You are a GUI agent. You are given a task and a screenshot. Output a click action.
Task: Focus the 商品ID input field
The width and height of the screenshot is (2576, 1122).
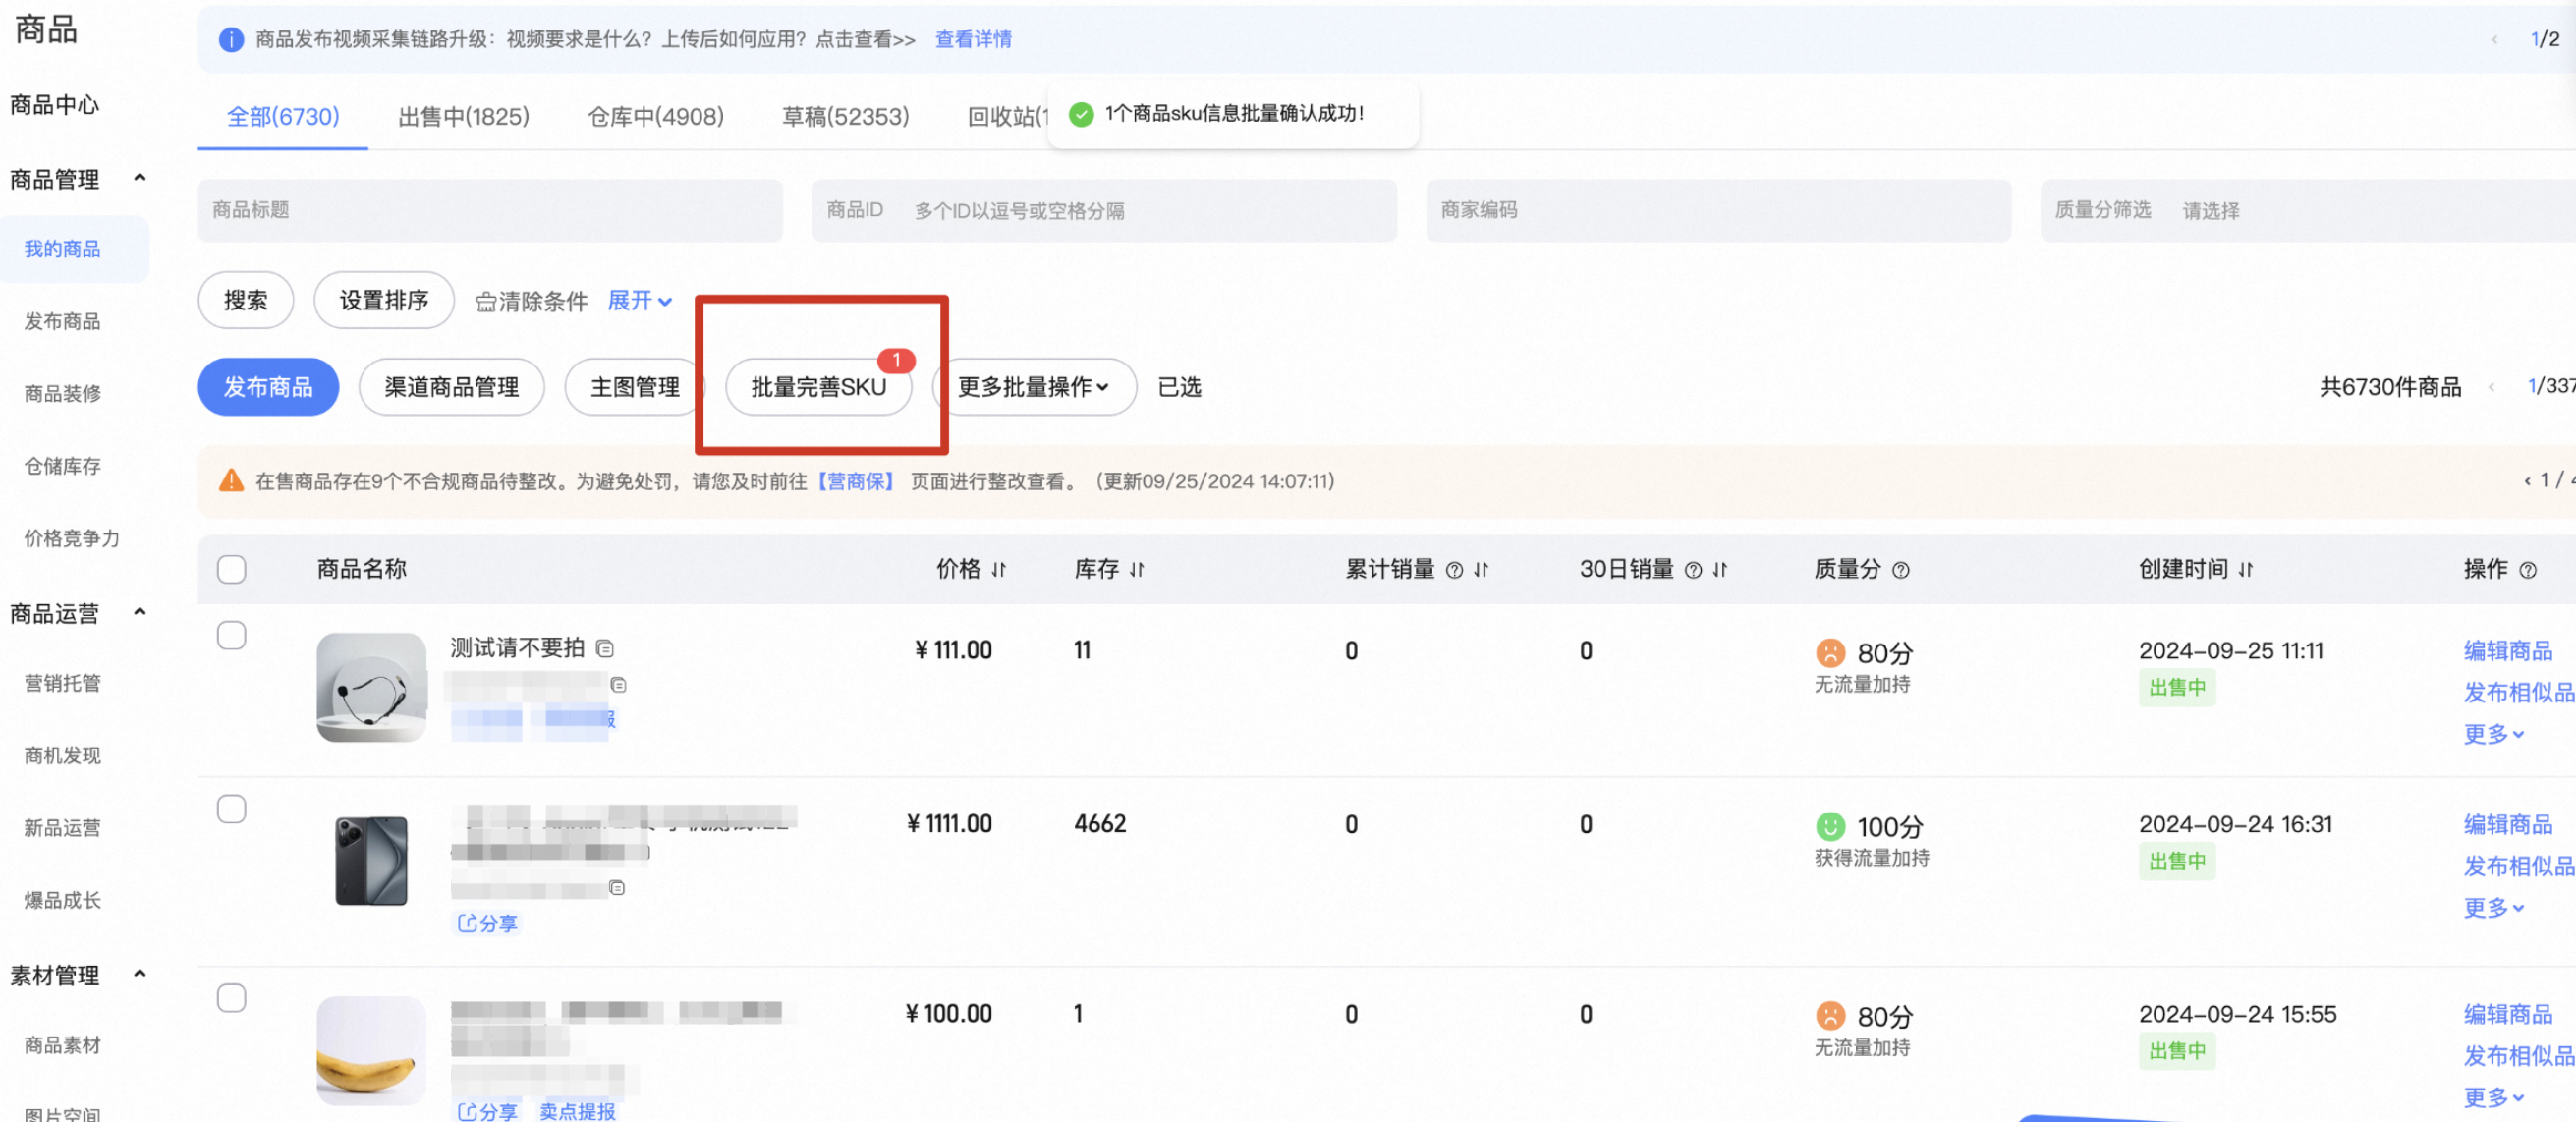pyautogui.click(x=1104, y=210)
